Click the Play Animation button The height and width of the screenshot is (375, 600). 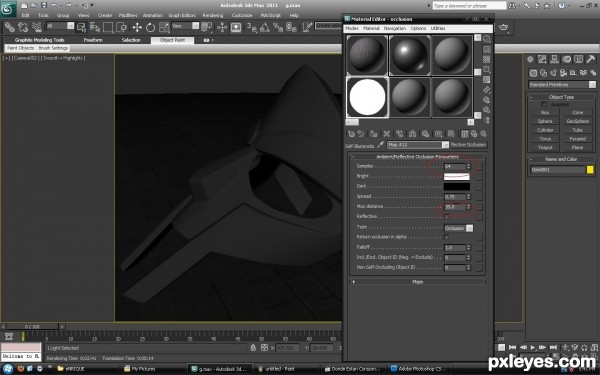pyautogui.click(x=533, y=347)
